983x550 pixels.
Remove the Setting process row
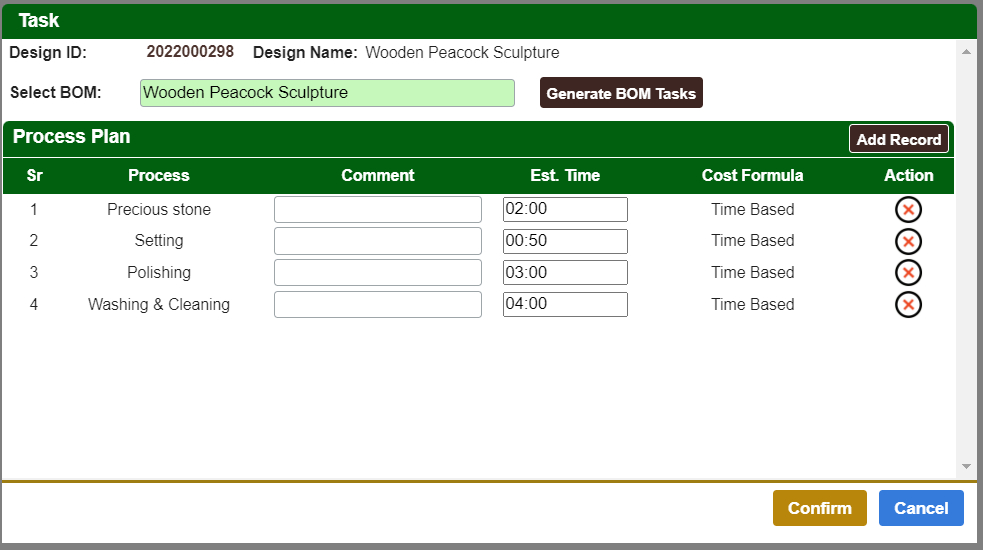point(908,241)
